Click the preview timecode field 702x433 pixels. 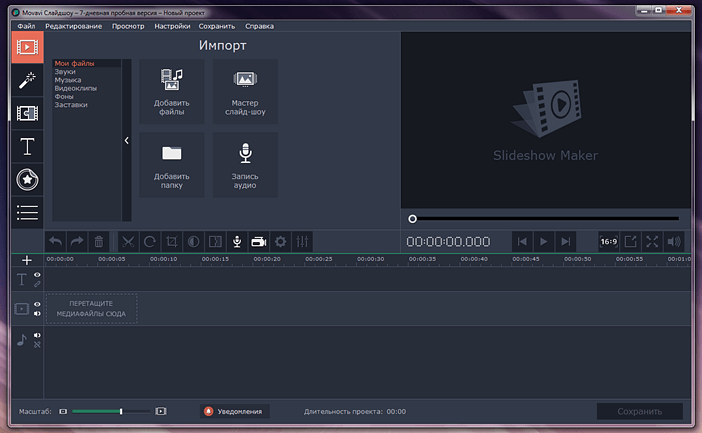pos(448,242)
